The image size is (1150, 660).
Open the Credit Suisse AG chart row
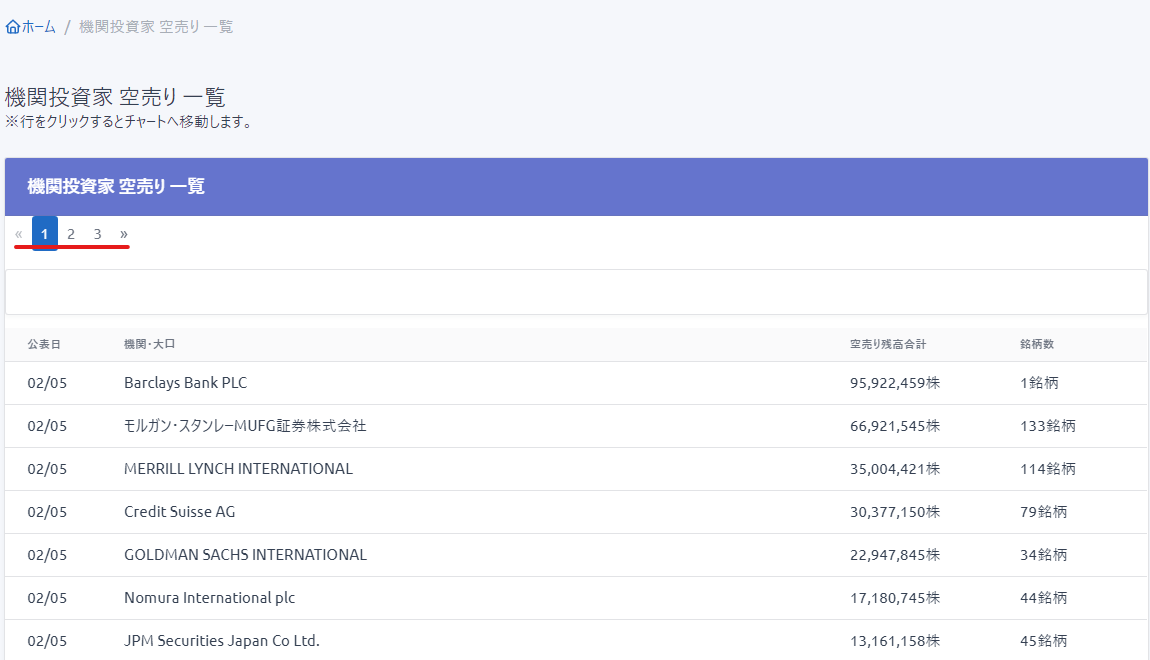tap(179, 512)
